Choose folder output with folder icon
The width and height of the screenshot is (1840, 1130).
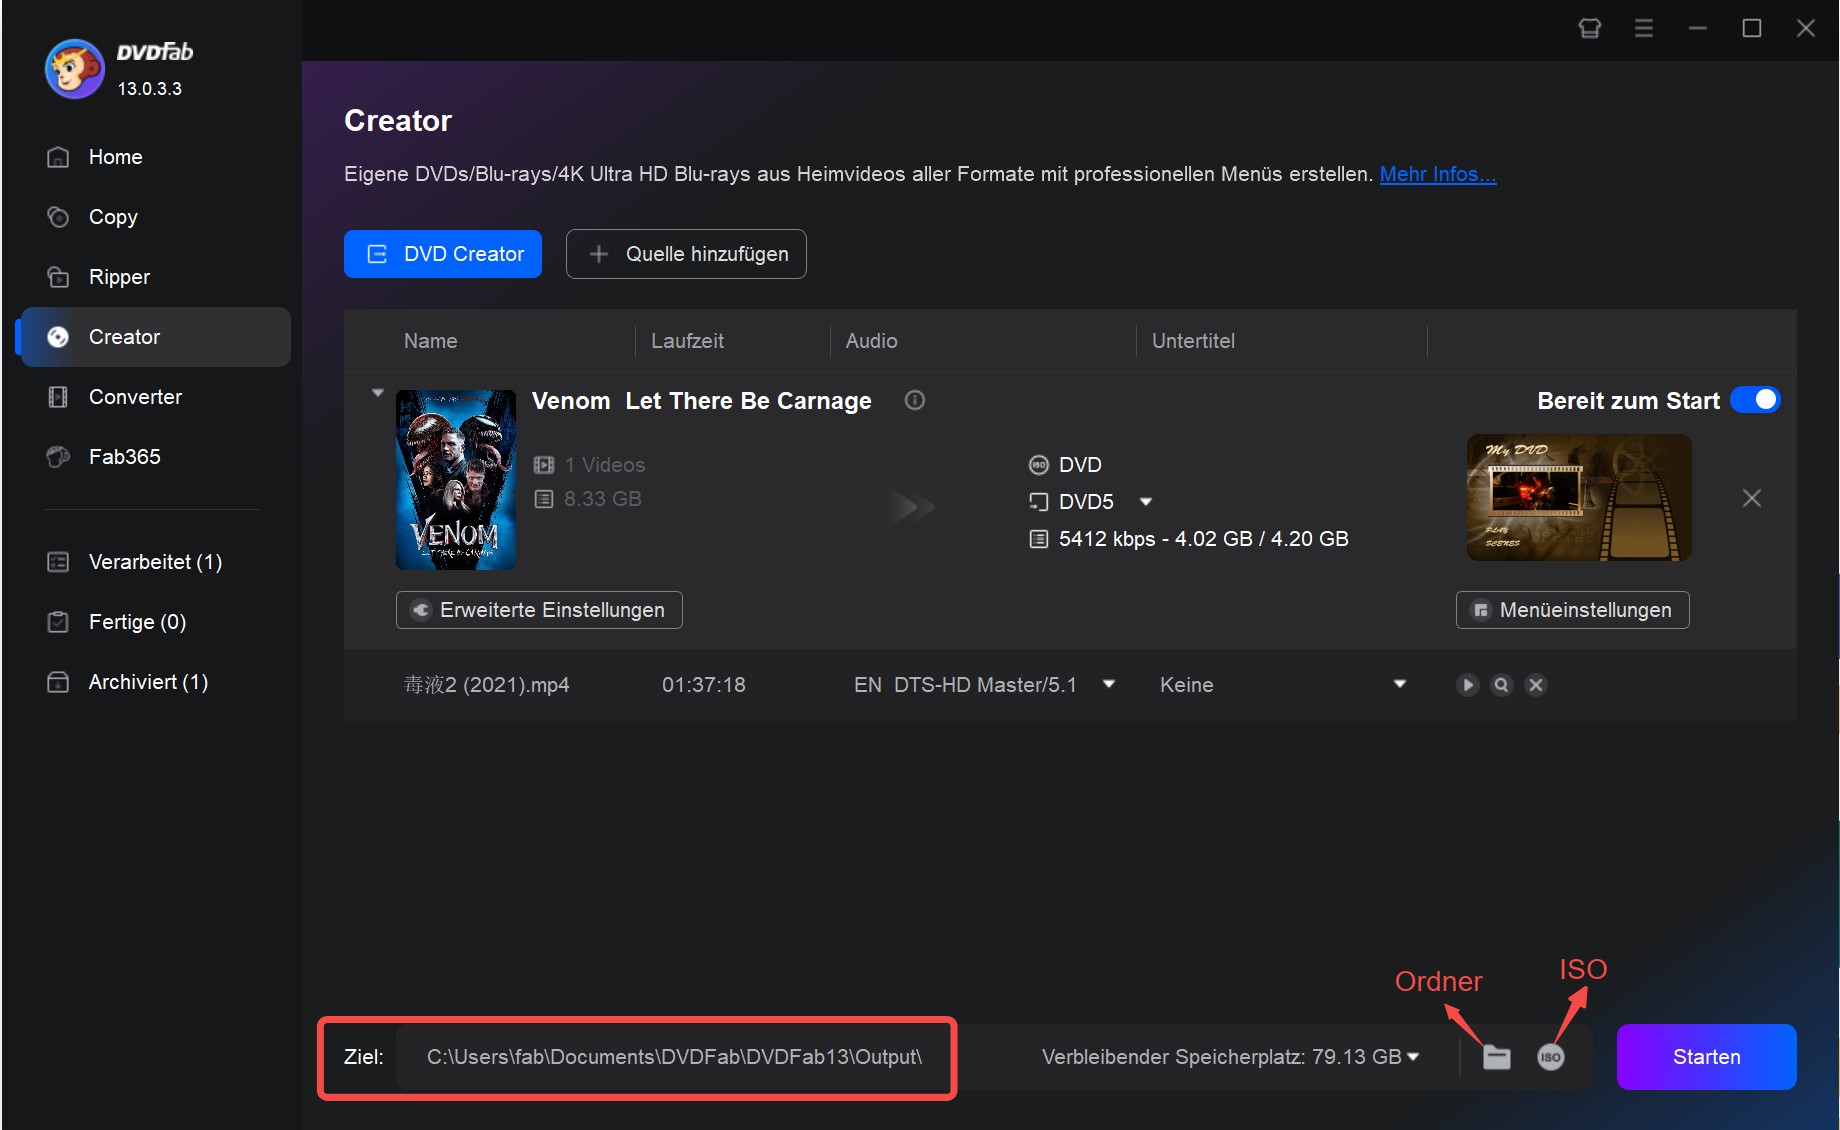pos(1496,1057)
